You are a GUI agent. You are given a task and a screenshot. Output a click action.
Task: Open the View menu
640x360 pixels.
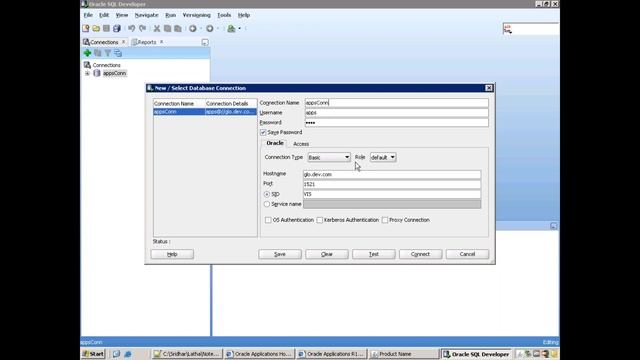pyautogui.click(x=122, y=15)
